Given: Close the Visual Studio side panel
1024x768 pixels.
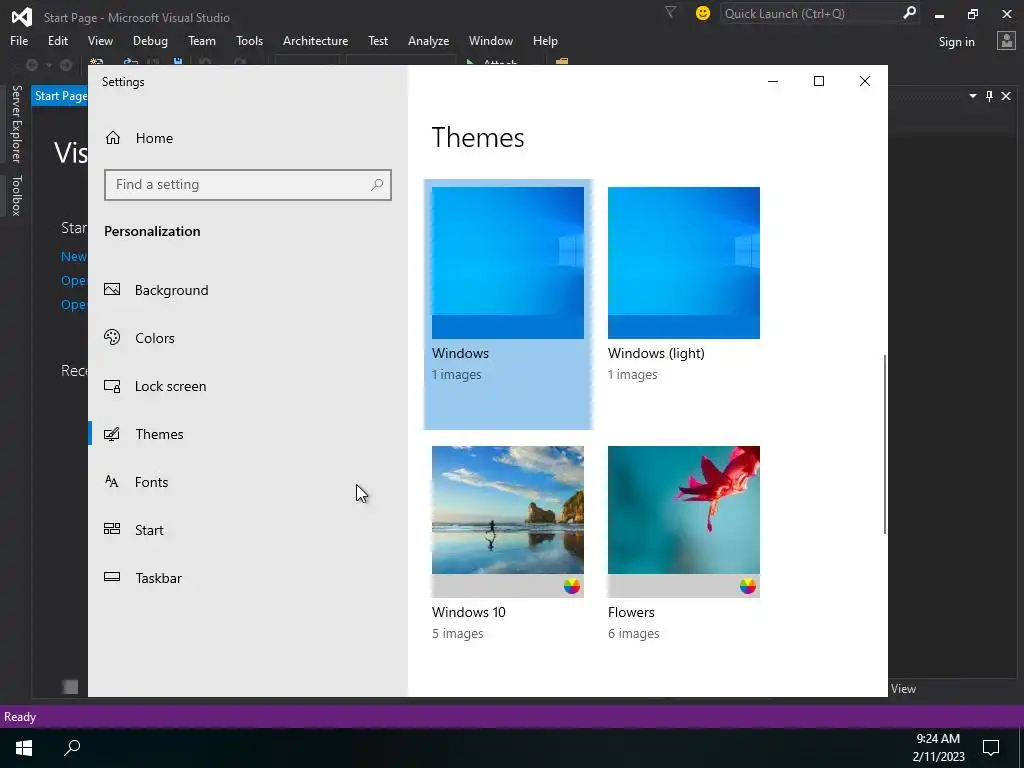Looking at the screenshot, I should coord(1006,96).
